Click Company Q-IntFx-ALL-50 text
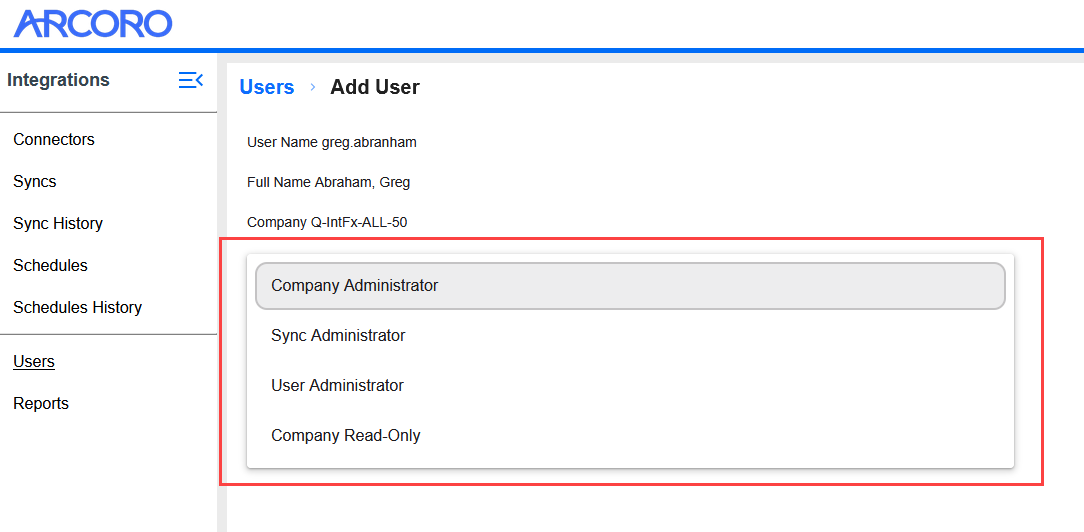 click(327, 223)
